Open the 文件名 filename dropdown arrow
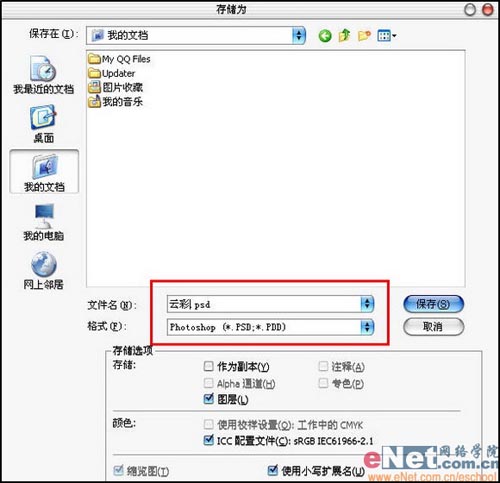Viewport: 500px width, 483px height. click(367, 304)
